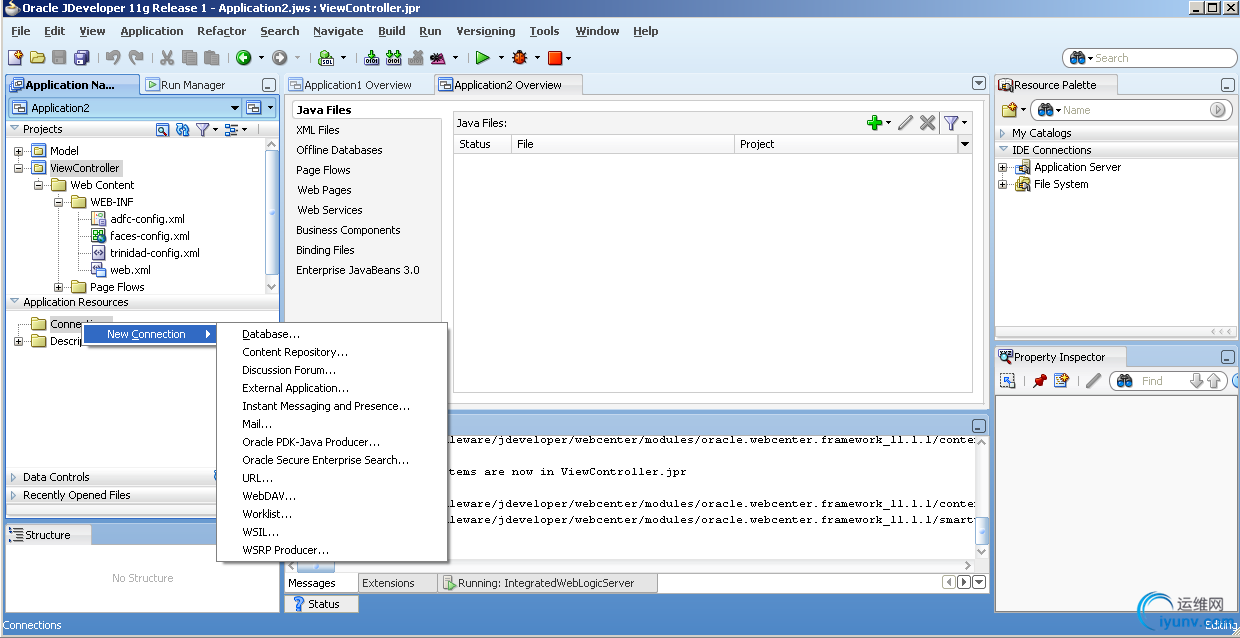This screenshot has width=1240, height=638.
Task: Open the Versioning menu
Action: [x=486, y=31]
